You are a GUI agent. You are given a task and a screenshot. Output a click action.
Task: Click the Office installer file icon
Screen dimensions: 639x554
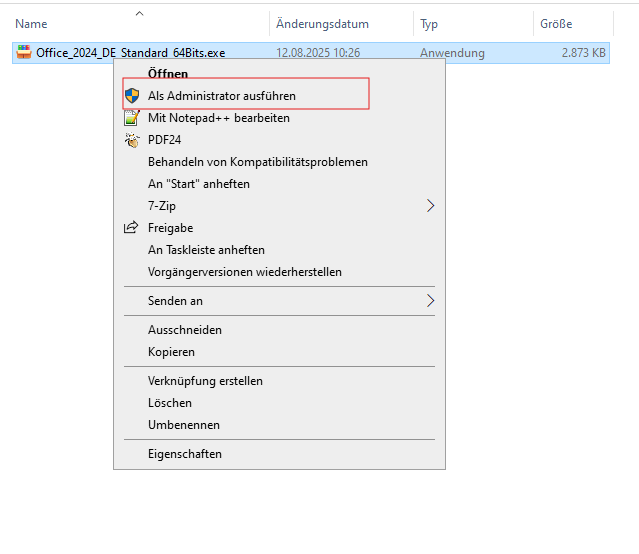click(23, 52)
